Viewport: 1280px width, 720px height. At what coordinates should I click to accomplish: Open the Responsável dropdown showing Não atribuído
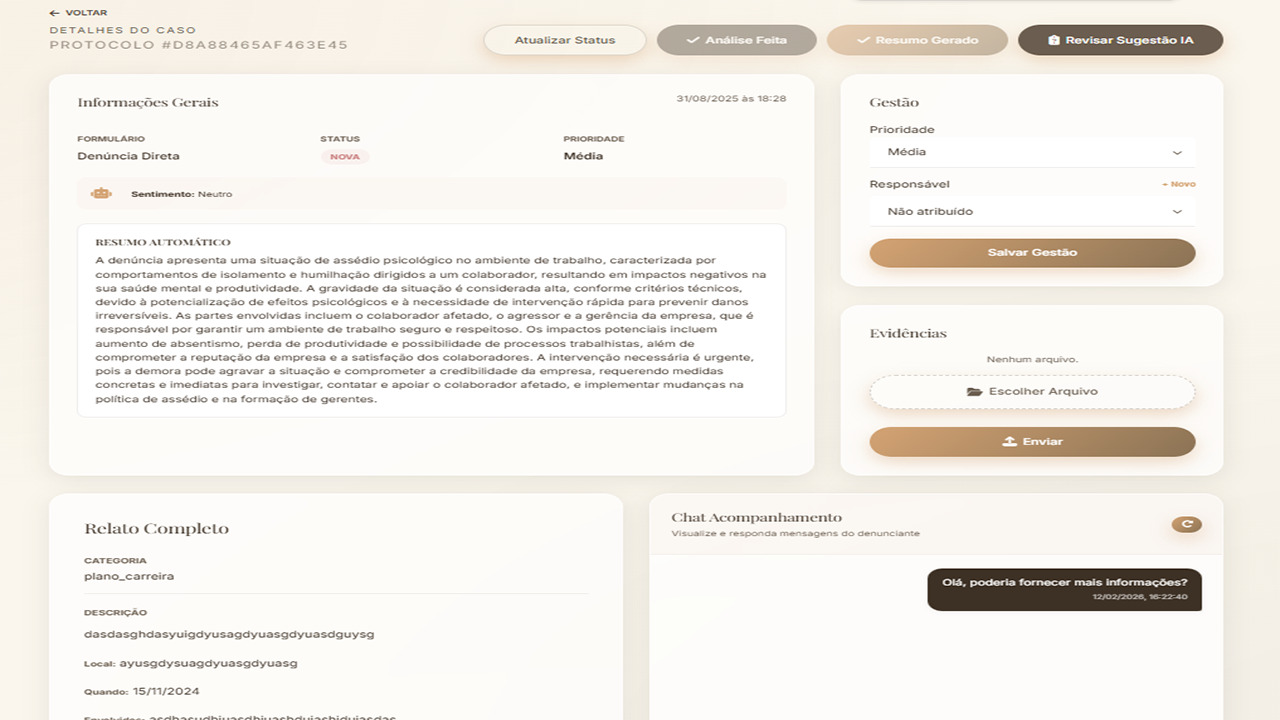pyautogui.click(x=1032, y=211)
